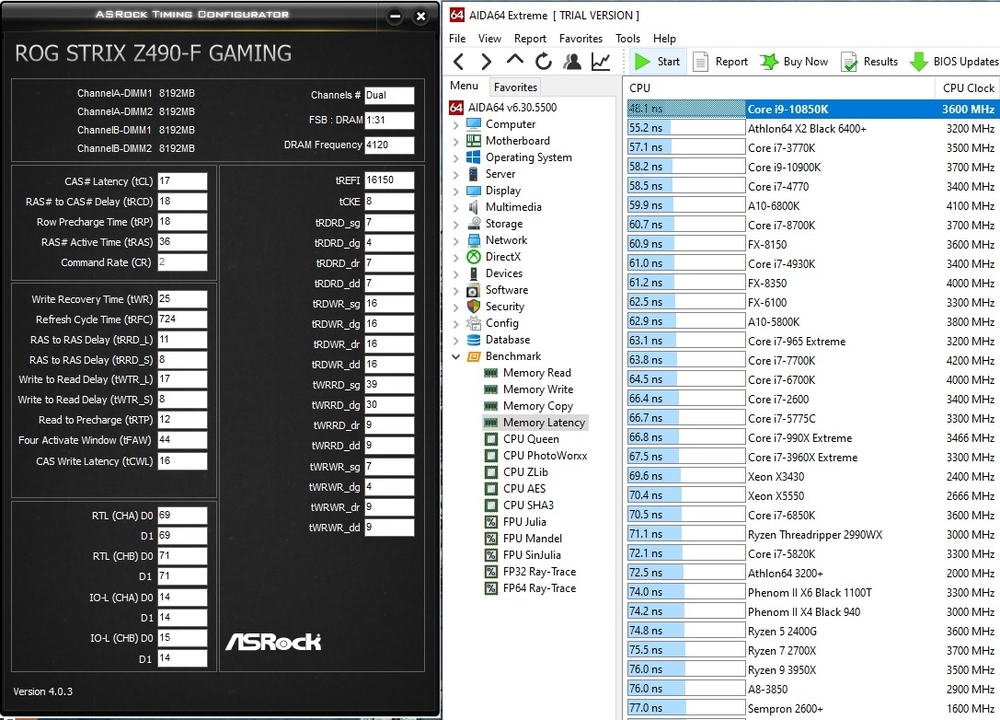Click the CPU column header
The height and width of the screenshot is (720, 1000).
coord(779,88)
